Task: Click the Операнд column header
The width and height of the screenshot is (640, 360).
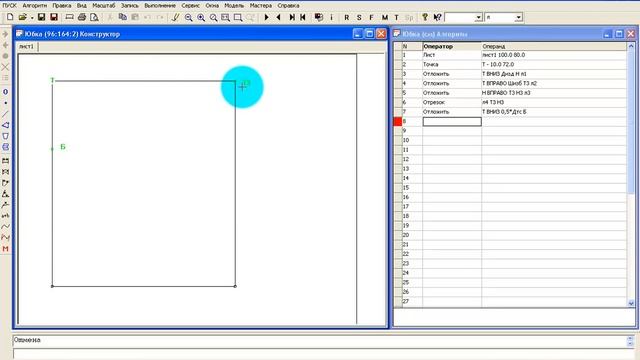Action: pyautogui.click(x=554, y=46)
